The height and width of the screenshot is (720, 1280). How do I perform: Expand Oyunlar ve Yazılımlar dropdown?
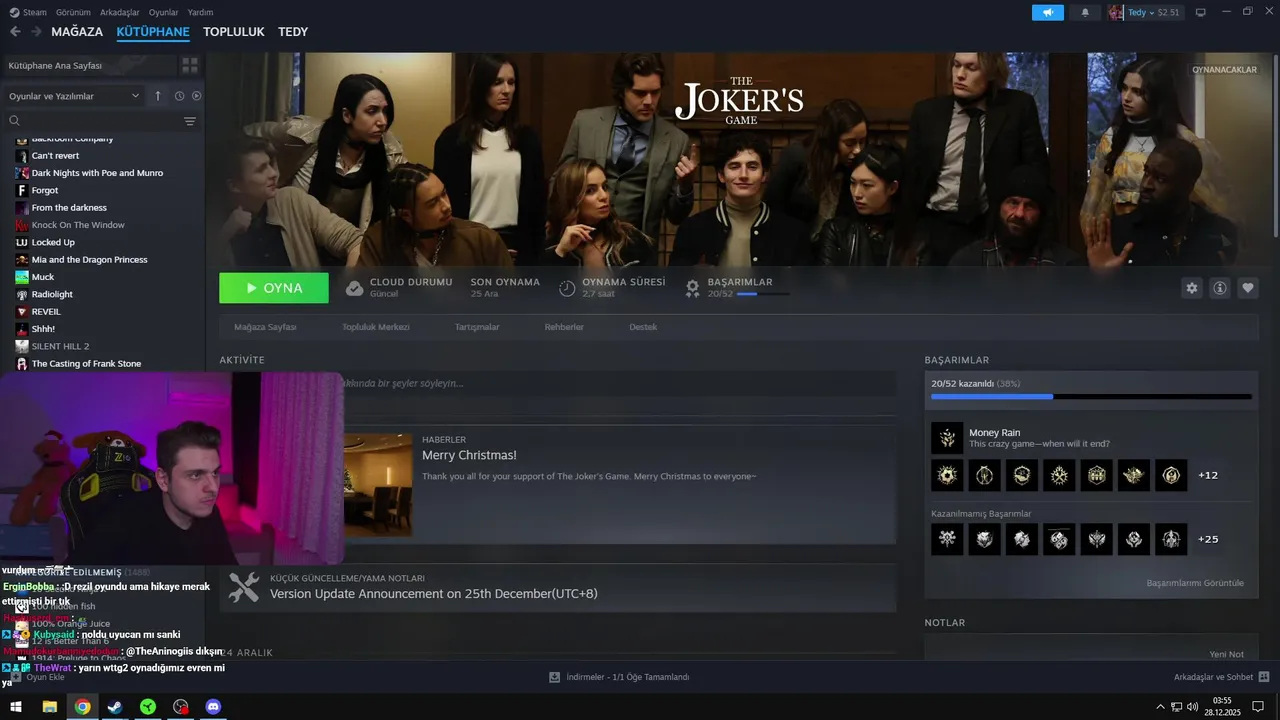[74, 96]
